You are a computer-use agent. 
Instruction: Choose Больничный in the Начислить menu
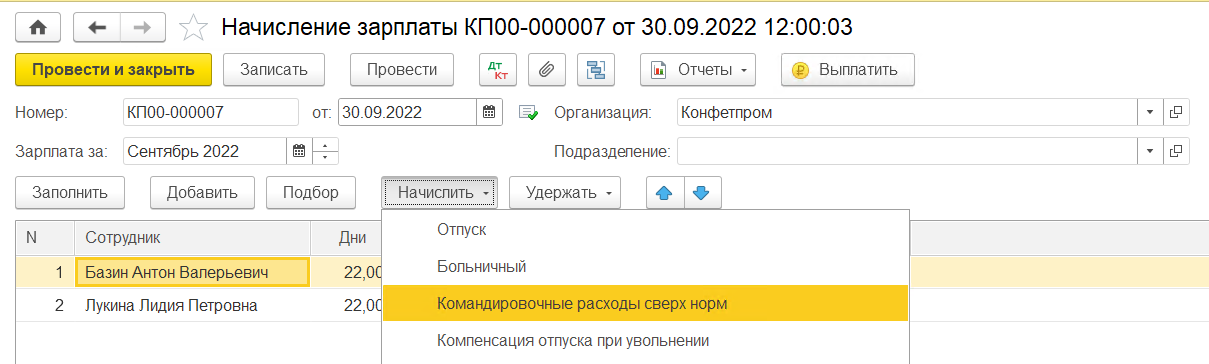tap(645, 266)
